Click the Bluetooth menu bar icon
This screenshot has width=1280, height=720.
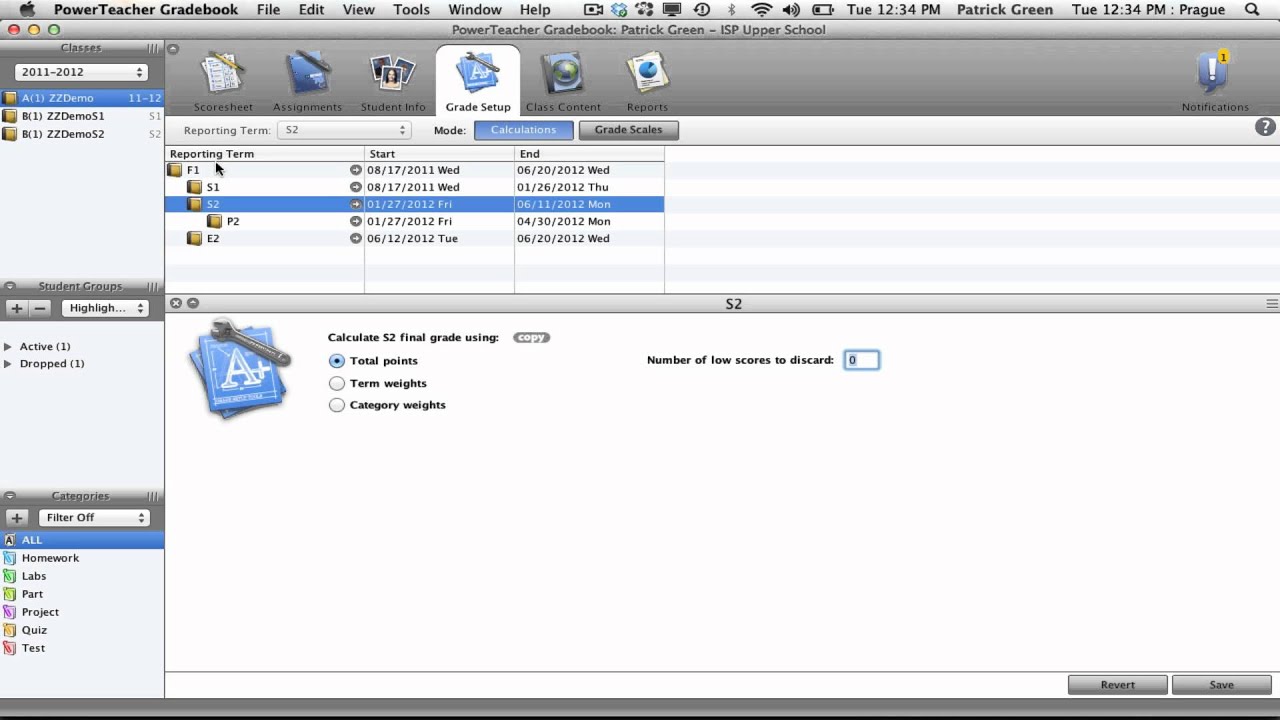(731, 10)
